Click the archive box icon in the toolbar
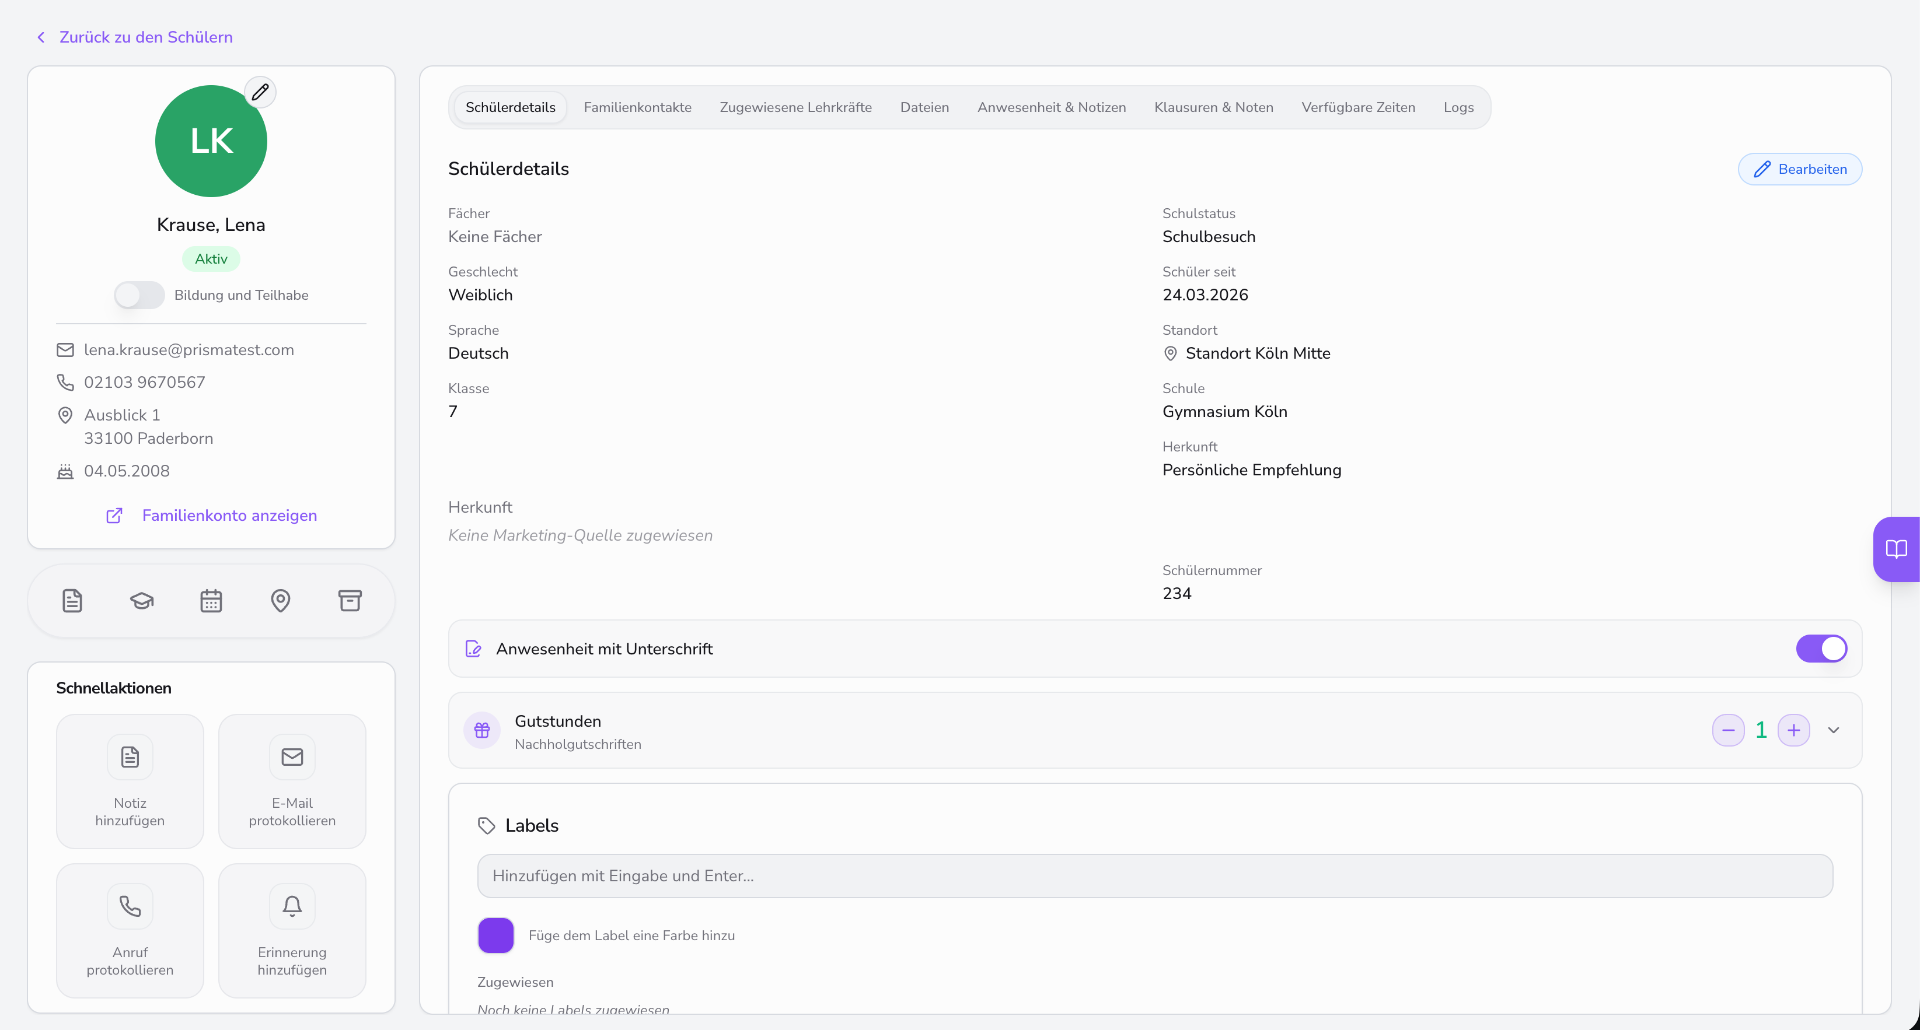 pos(350,601)
